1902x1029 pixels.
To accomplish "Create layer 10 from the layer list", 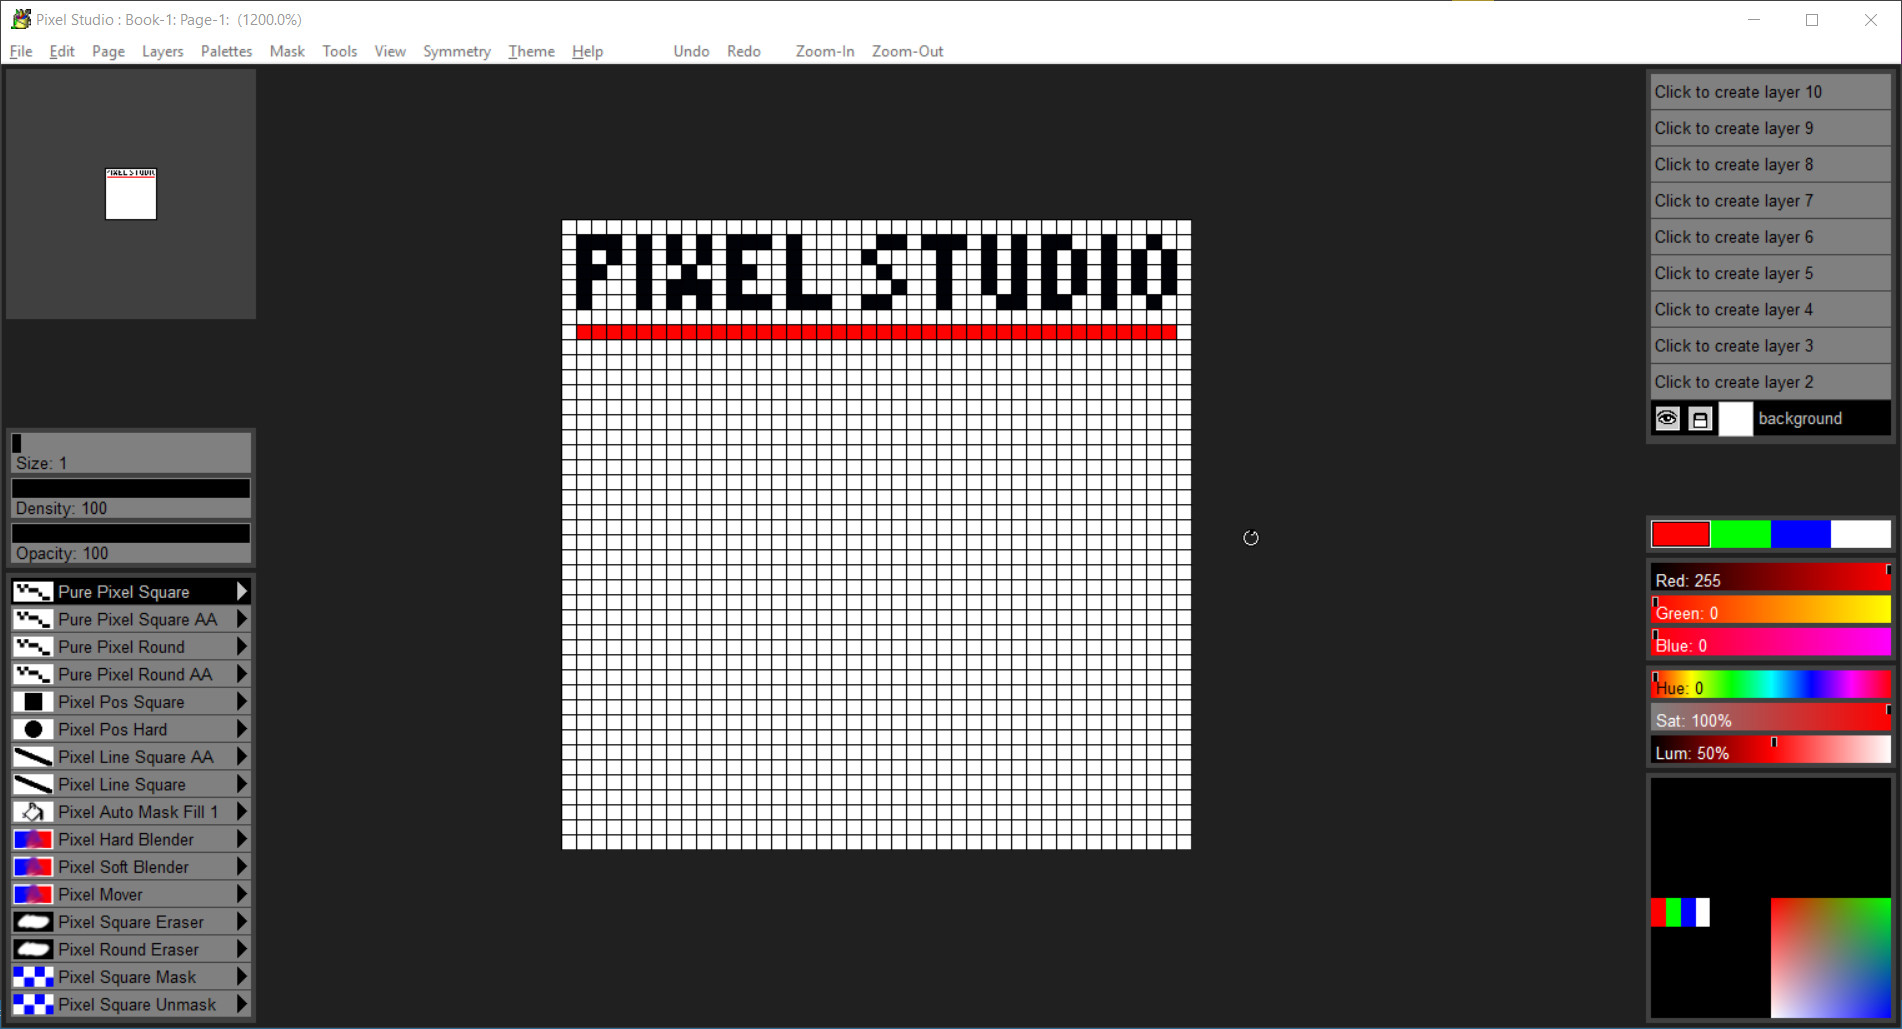I will pyautogui.click(x=1770, y=92).
